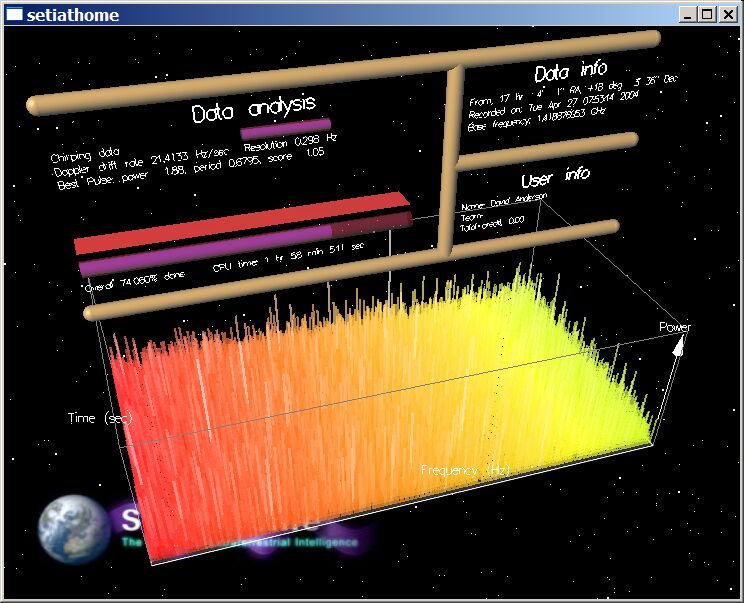Viewport: 744px width, 603px height.
Task: Maximize the setiathome window
Action: (707, 14)
